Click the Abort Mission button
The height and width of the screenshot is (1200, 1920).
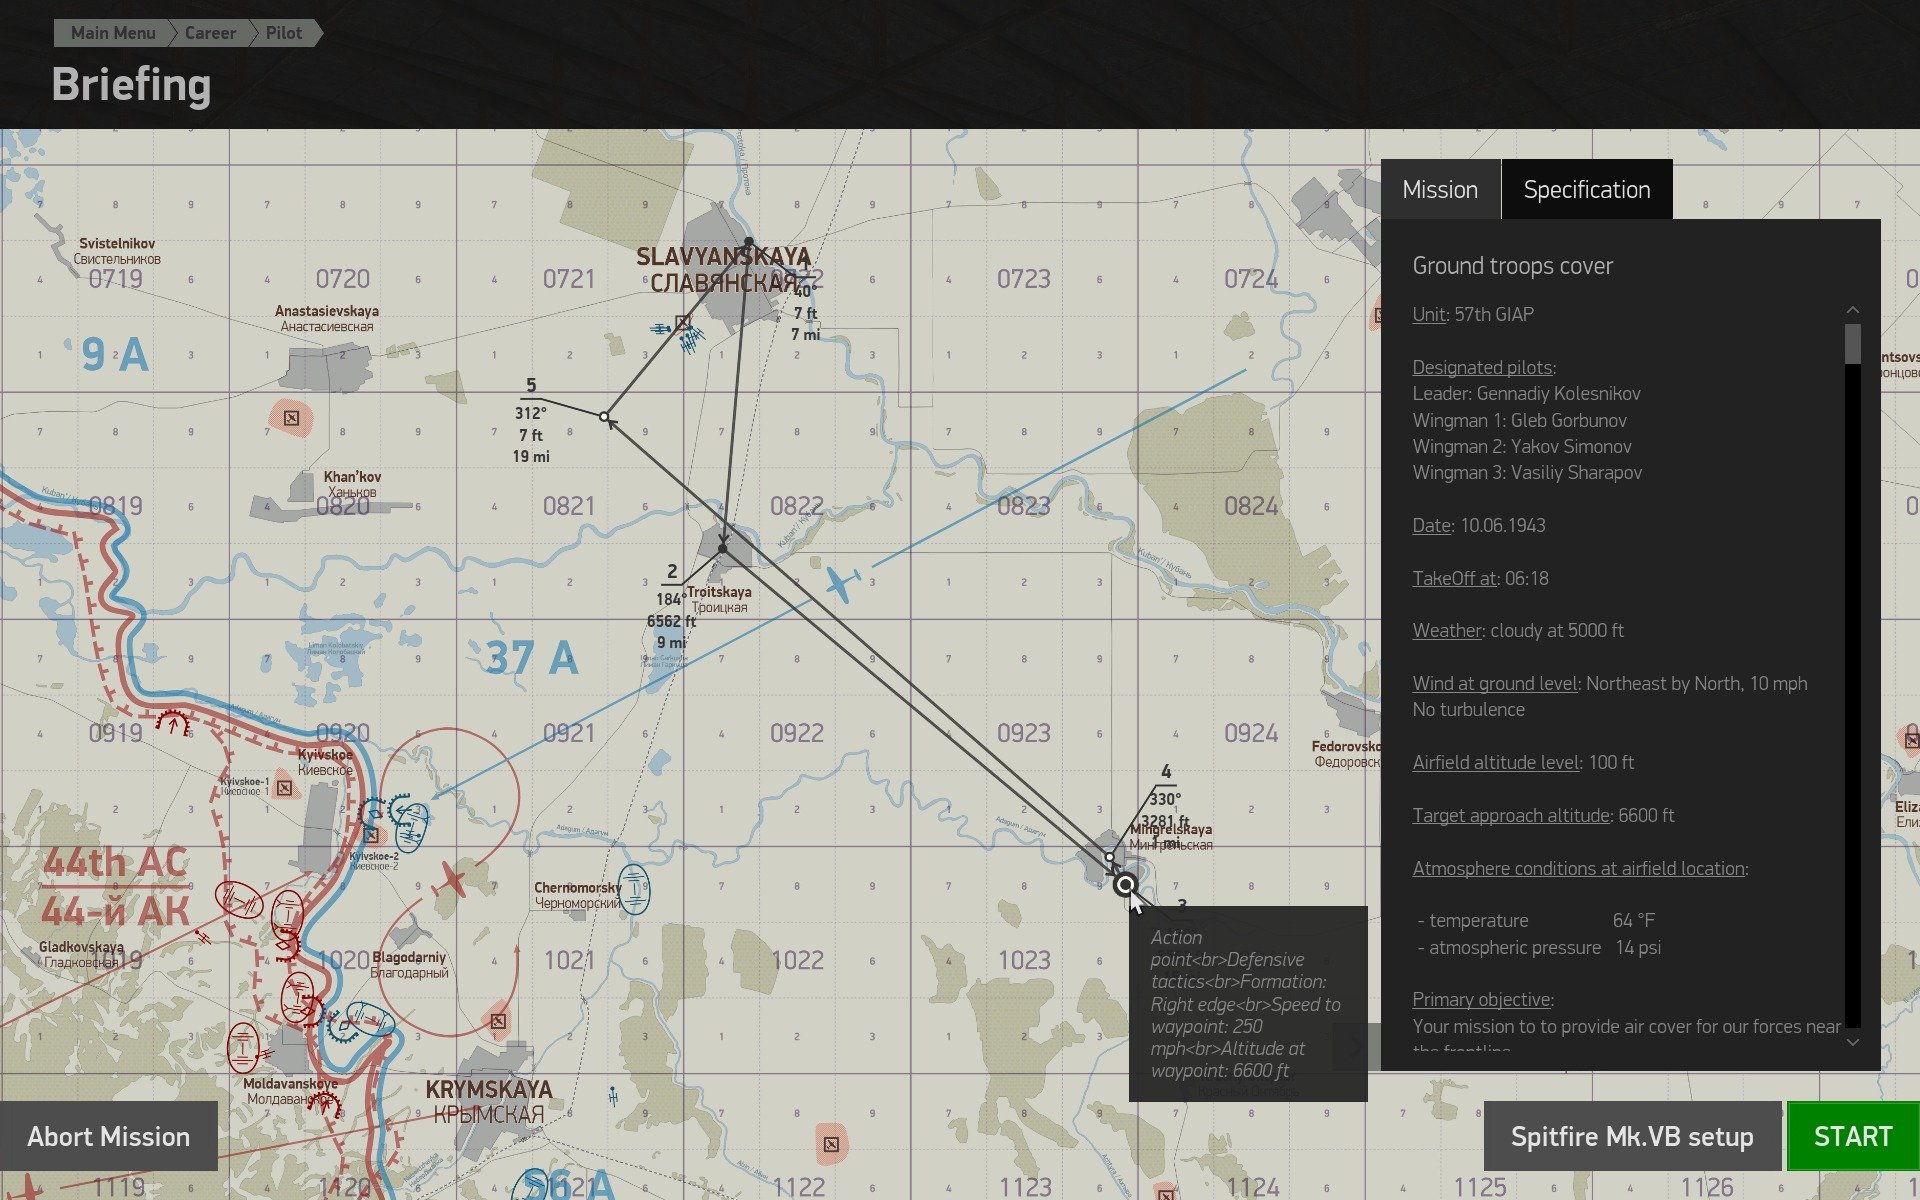(109, 1136)
